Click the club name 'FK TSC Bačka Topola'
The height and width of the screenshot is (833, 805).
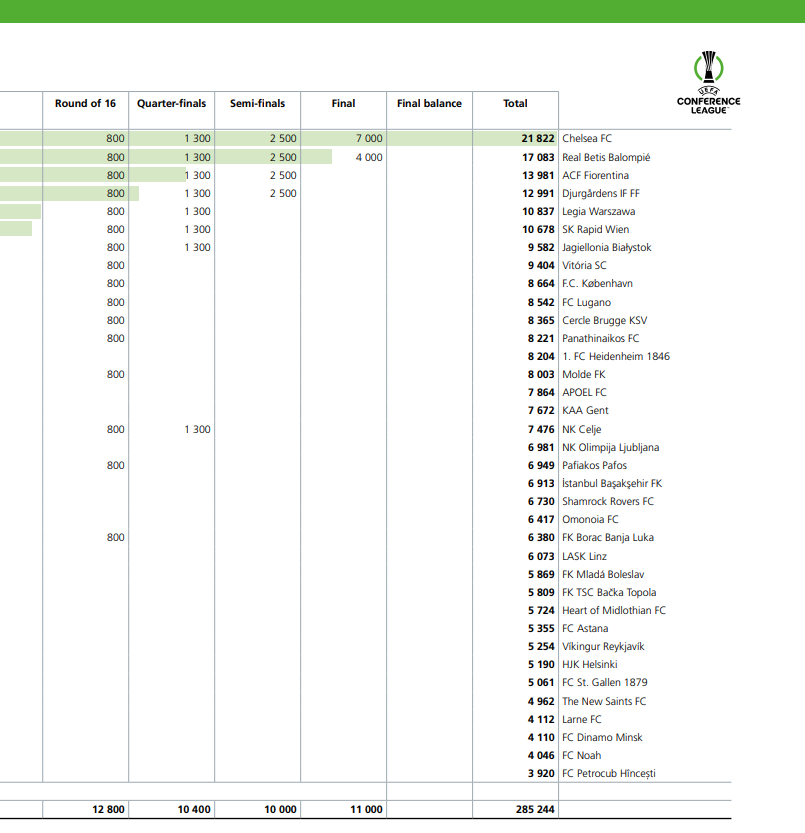coord(609,592)
